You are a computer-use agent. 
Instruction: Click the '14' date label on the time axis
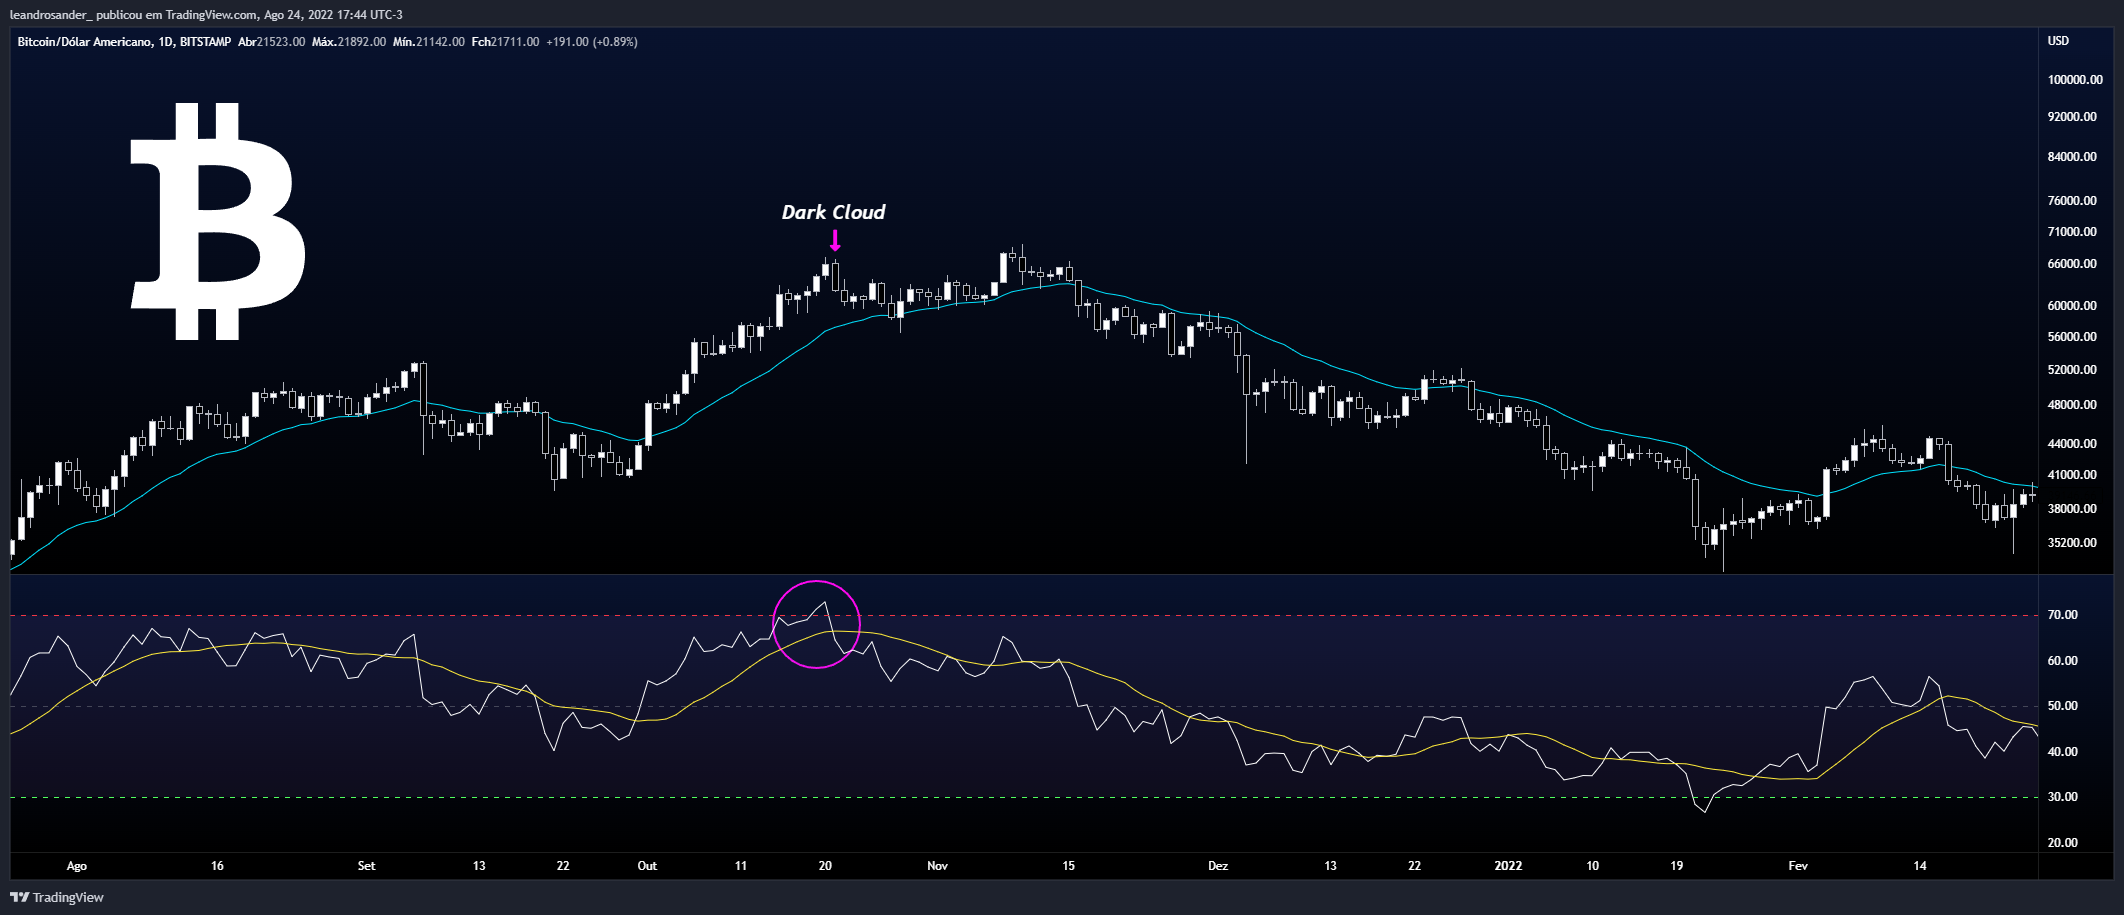click(1920, 866)
